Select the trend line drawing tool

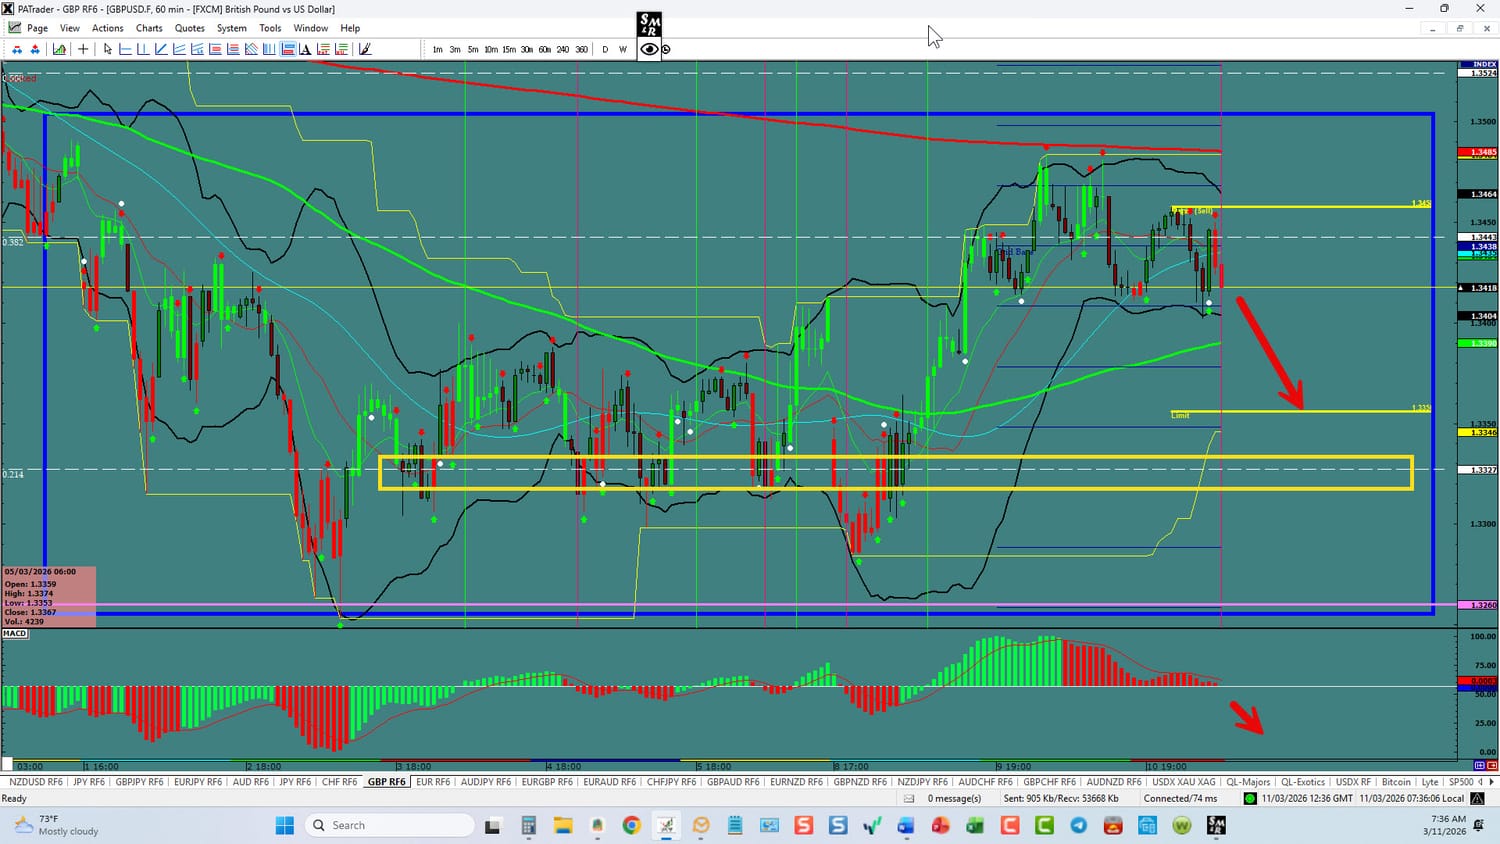click(x=160, y=49)
